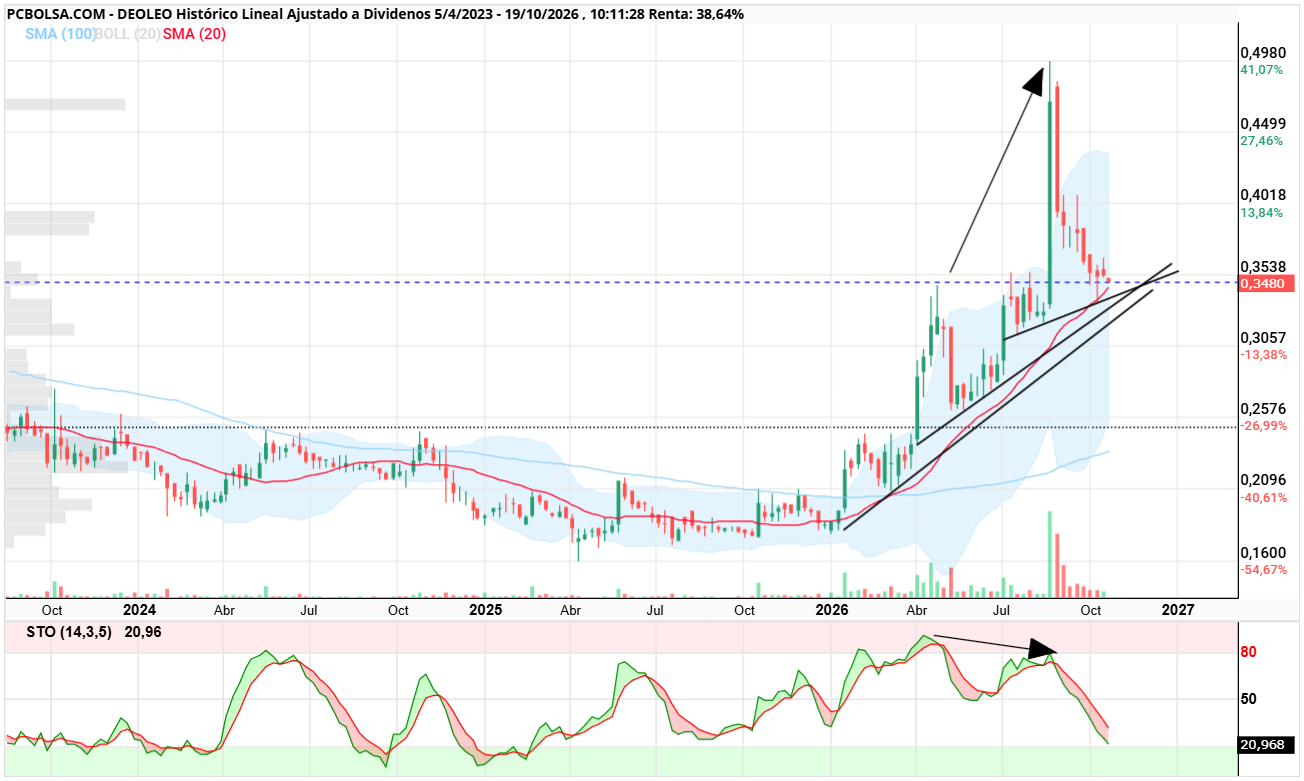Screen dimensions: 1304x781
Task: Click the -13,38% percentage label
Action: (1264, 355)
